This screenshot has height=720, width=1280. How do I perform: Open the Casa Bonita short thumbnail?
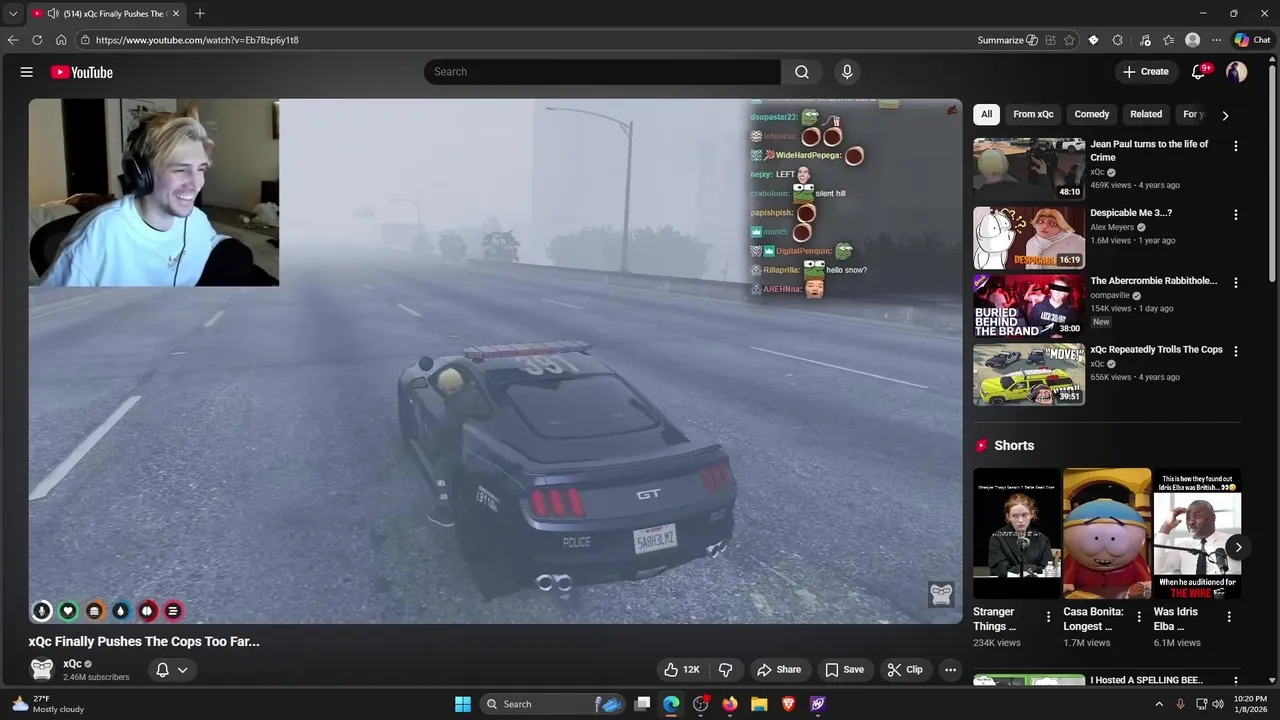(x=1107, y=533)
